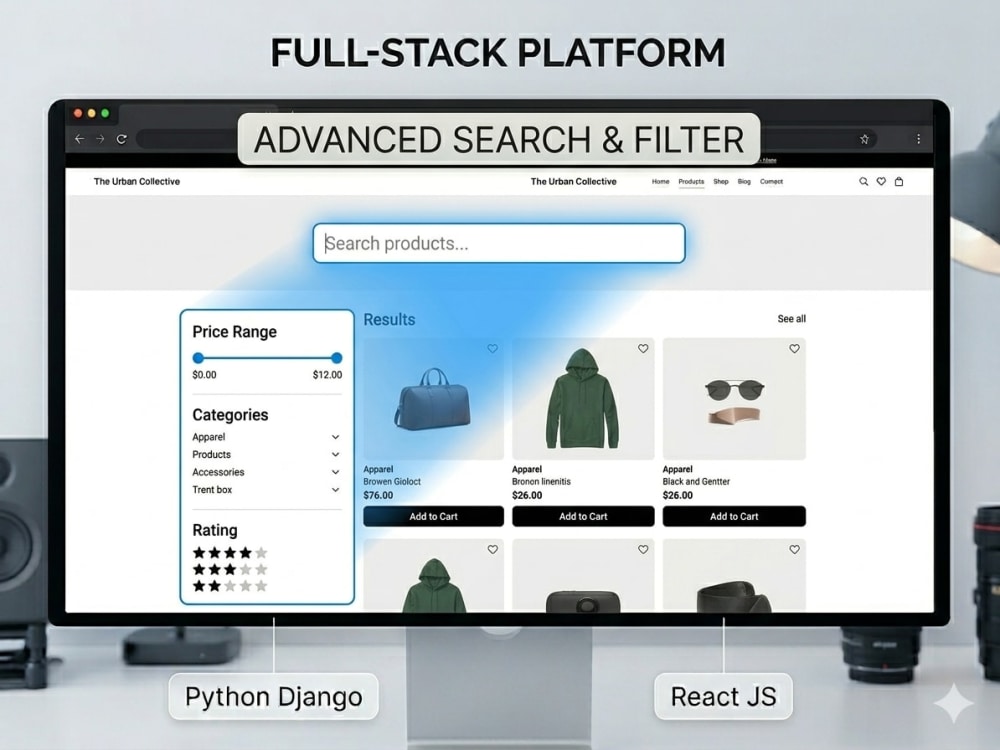Open the sunglasses product image
This screenshot has width=1000, height=750.
pyautogui.click(x=734, y=399)
